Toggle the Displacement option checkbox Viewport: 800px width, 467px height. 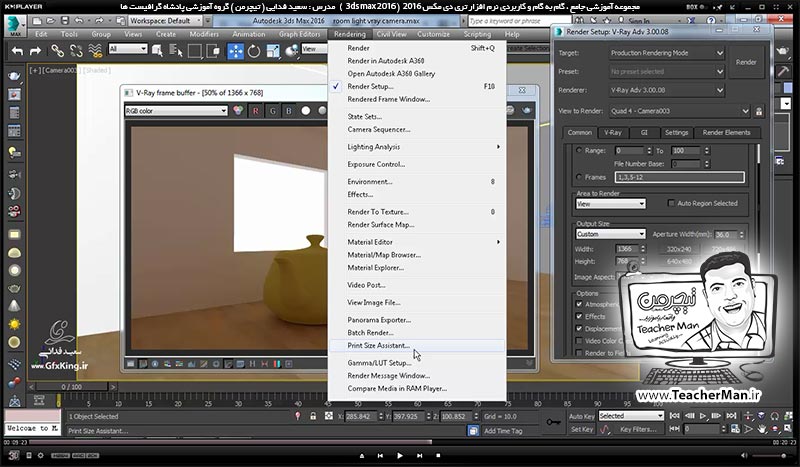579,329
